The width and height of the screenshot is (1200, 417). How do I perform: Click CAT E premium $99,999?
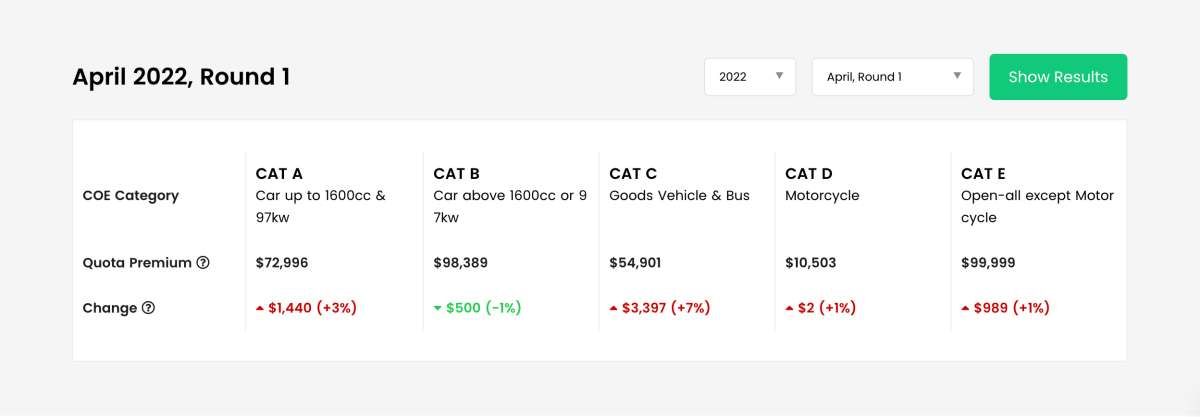pos(990,263)
